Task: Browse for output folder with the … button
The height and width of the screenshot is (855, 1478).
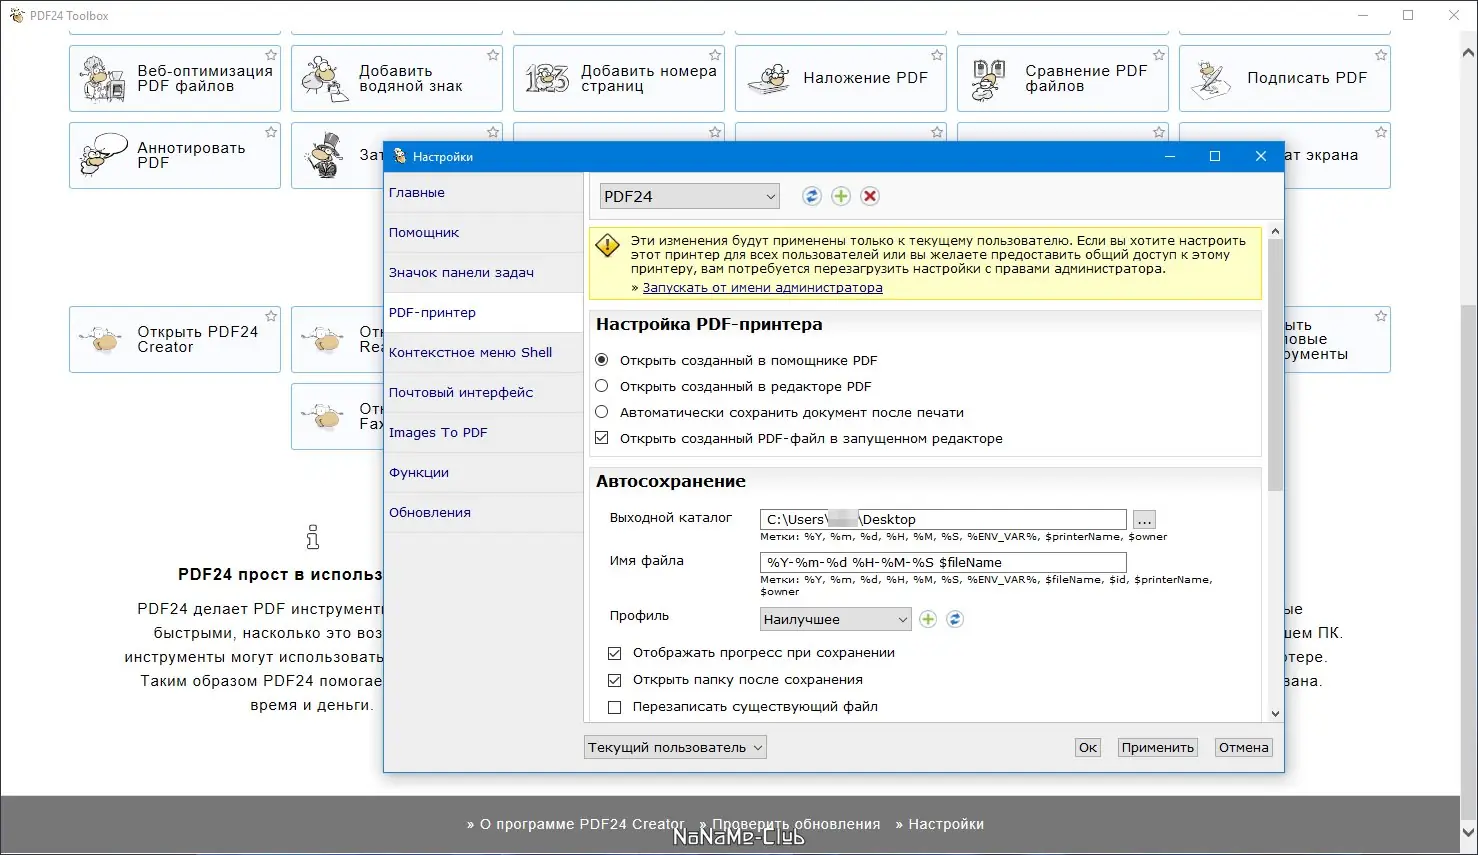Action: pyautogui.click(x=1145, y=520)
